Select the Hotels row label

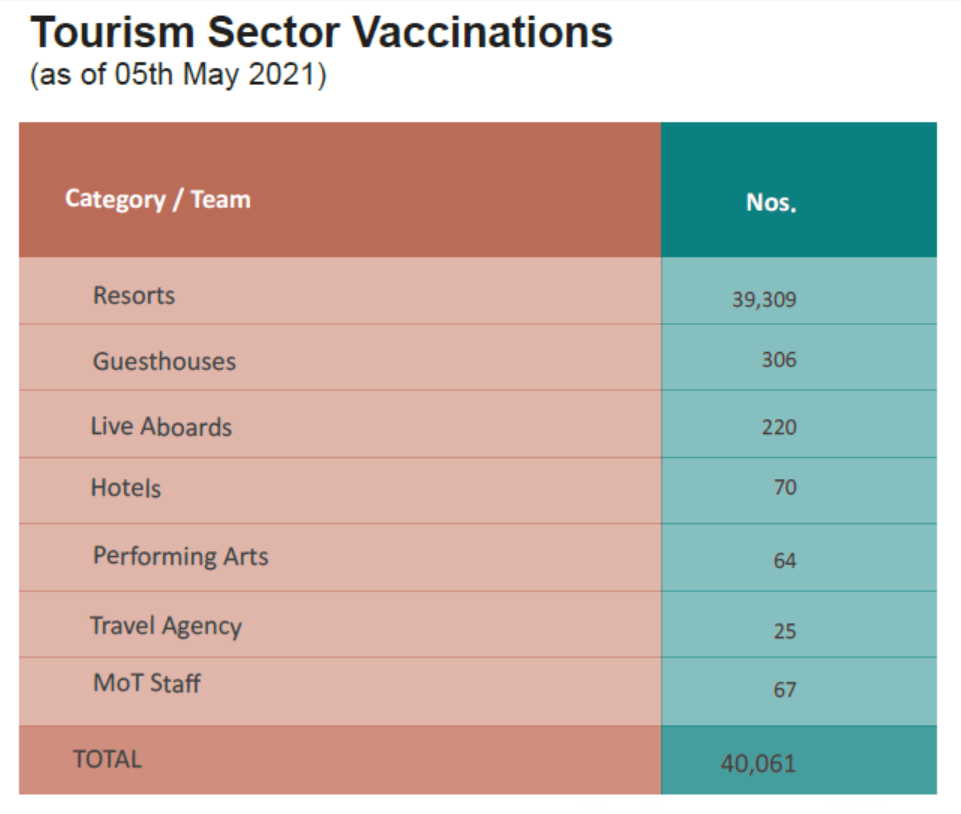[x=126, y=488]
